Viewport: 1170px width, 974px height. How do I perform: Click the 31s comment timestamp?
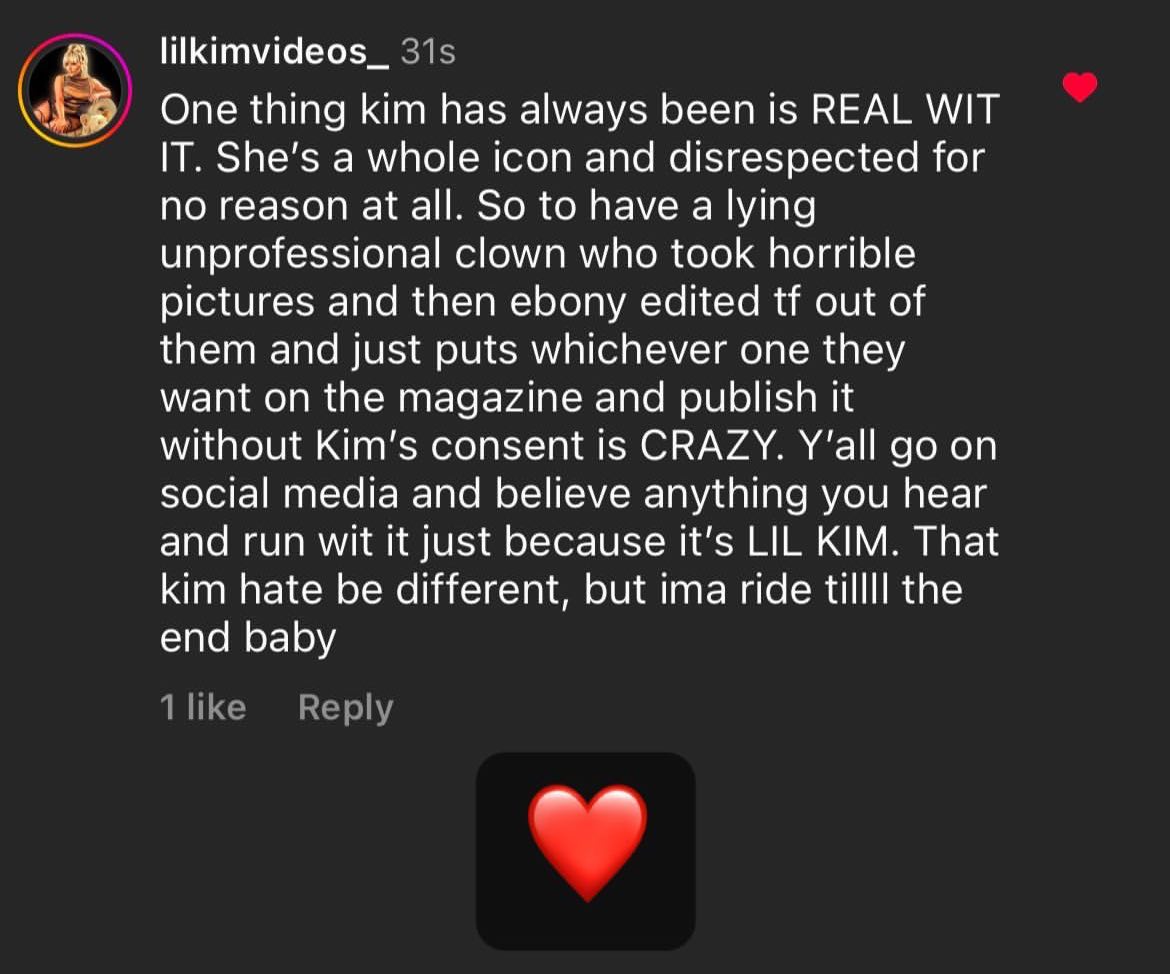[428, 52]
